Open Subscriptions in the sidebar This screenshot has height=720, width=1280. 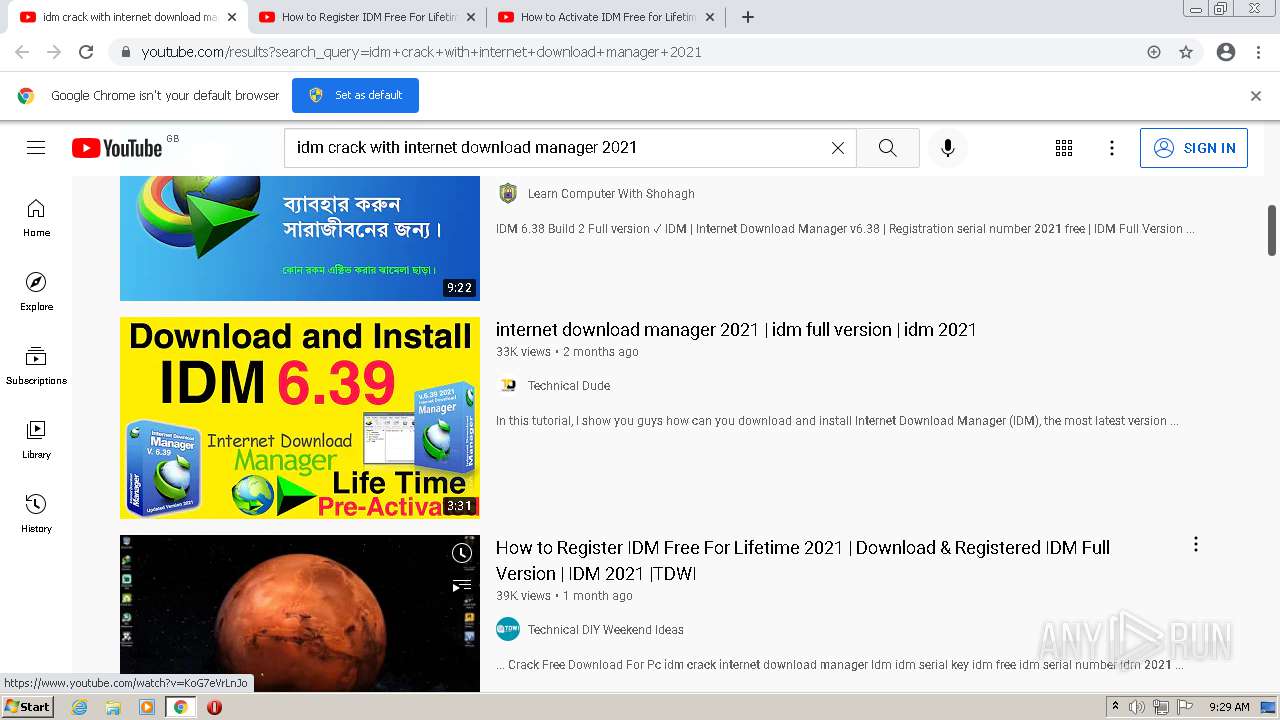(36, 366)
